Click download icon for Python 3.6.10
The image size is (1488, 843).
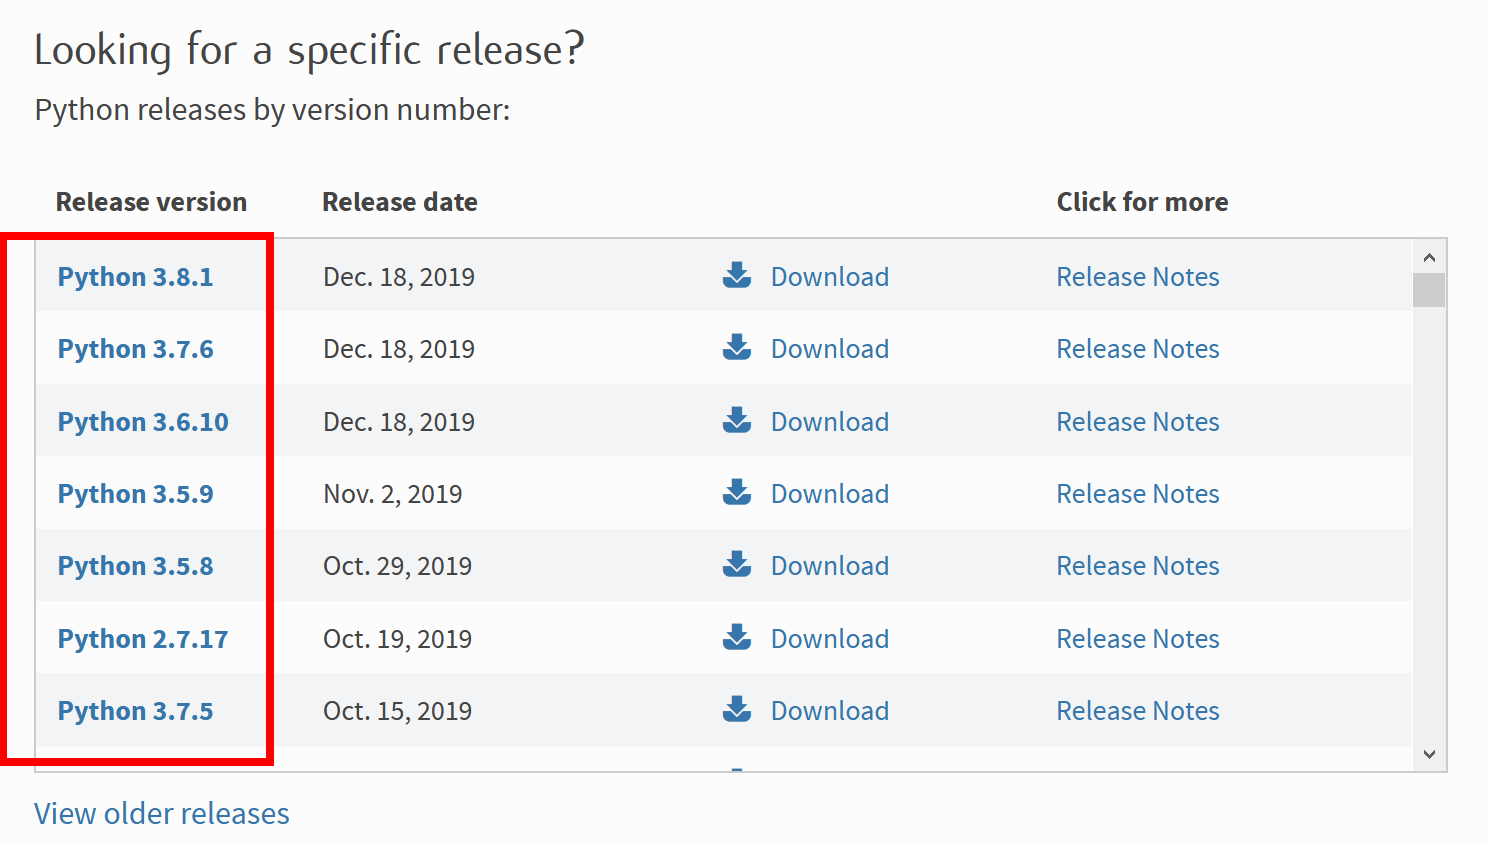pyautogui.click(x=737, y=420)
